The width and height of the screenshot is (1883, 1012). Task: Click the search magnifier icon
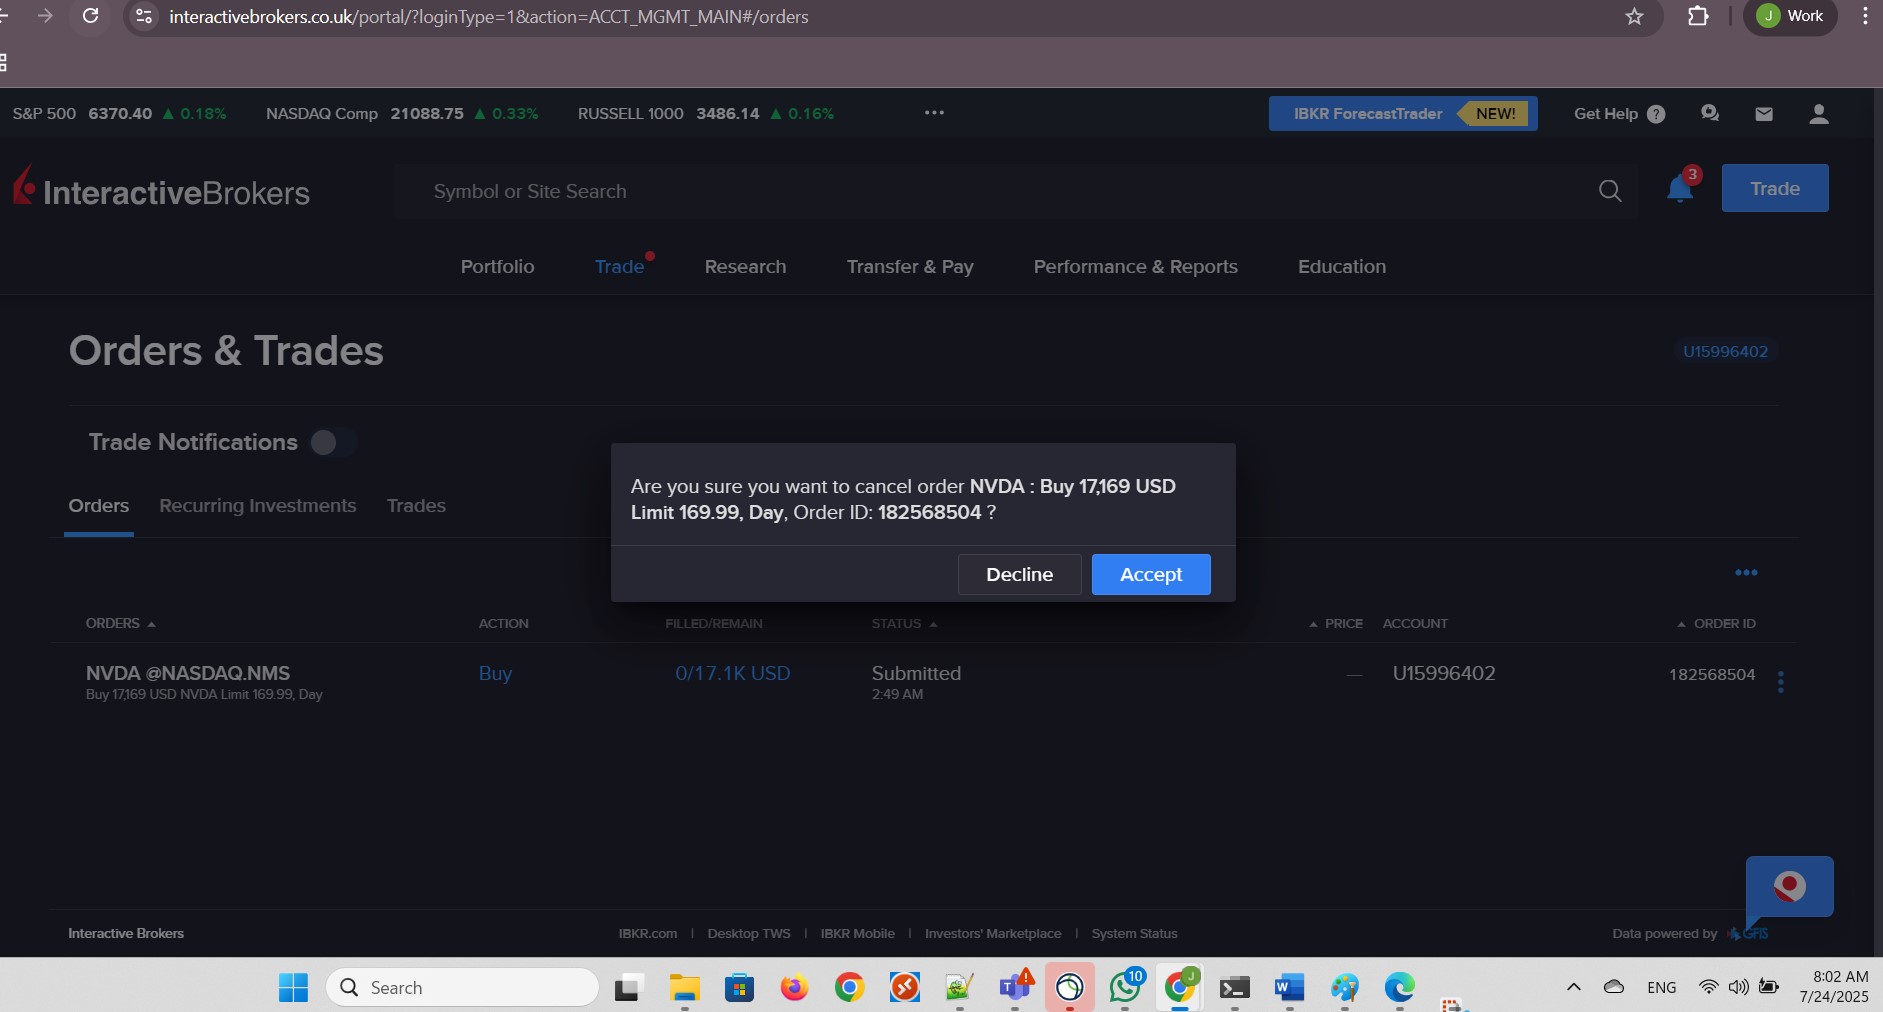pos(1610,191)
